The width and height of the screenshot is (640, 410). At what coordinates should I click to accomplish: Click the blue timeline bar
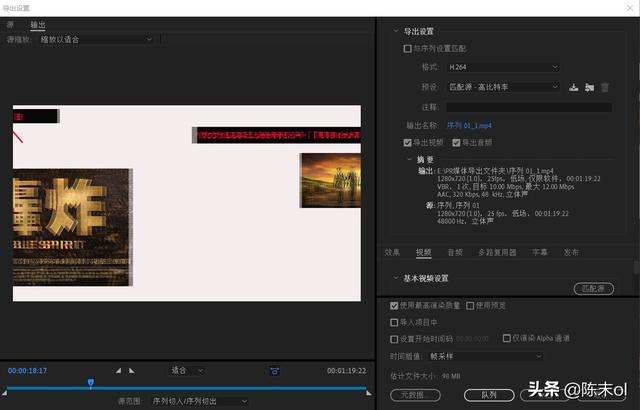pyautogui.click(x=186, y=388)
